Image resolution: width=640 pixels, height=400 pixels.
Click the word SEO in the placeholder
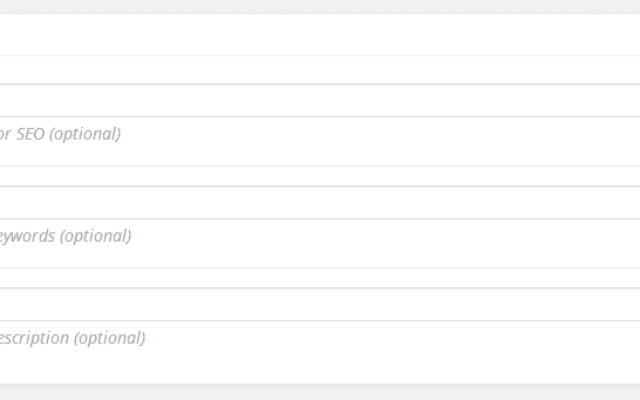pos(30,134)
